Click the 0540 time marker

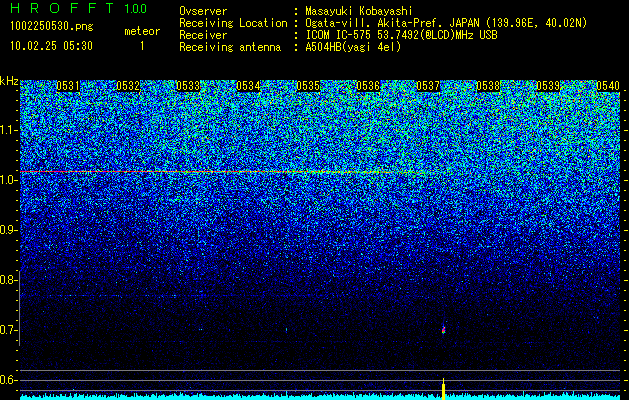click(x=608, y=86)
